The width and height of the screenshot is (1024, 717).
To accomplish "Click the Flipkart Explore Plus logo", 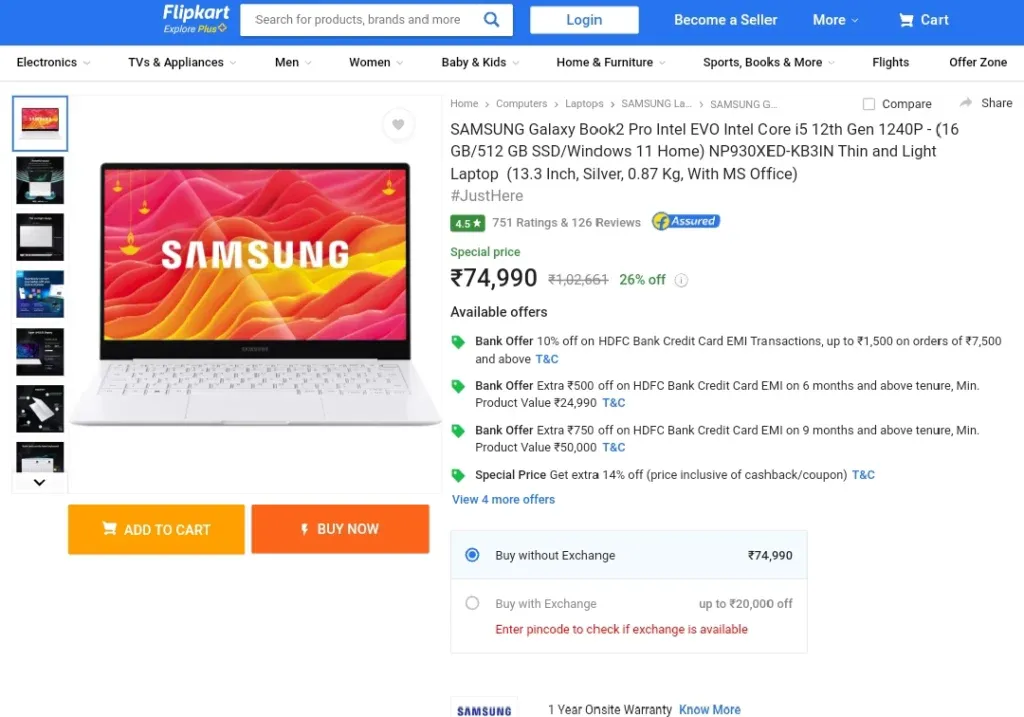I will click(196, 19).
